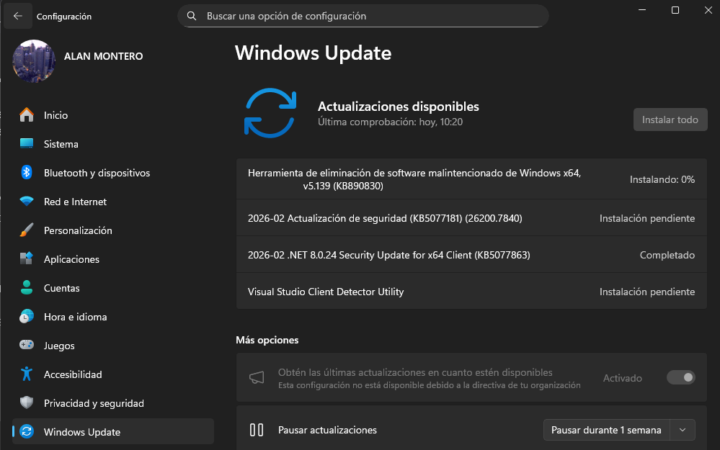Go to Accesibilidad settings
This screenshot has width=720, height=450.
(x=113, y=374)
